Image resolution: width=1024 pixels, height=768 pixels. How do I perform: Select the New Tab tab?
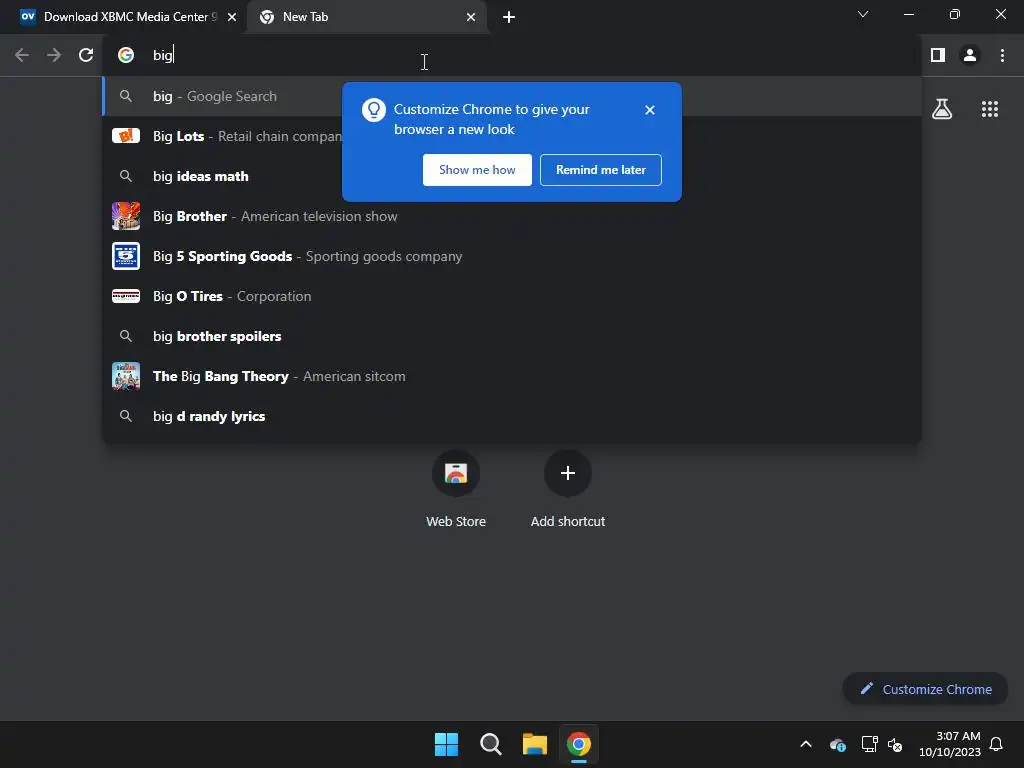tap(368, 17)
